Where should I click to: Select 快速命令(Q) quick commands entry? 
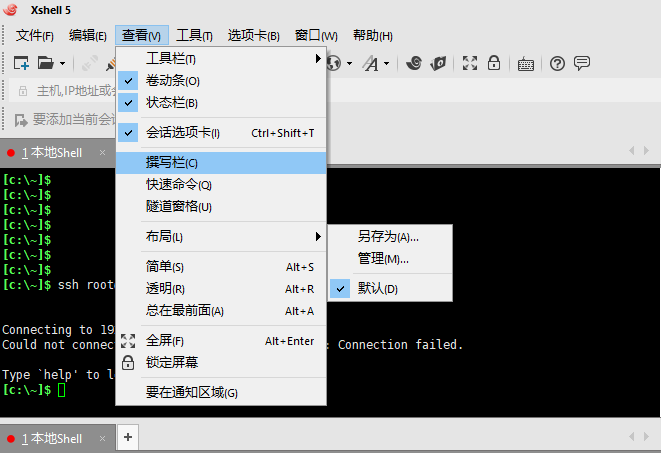(221, 185)
